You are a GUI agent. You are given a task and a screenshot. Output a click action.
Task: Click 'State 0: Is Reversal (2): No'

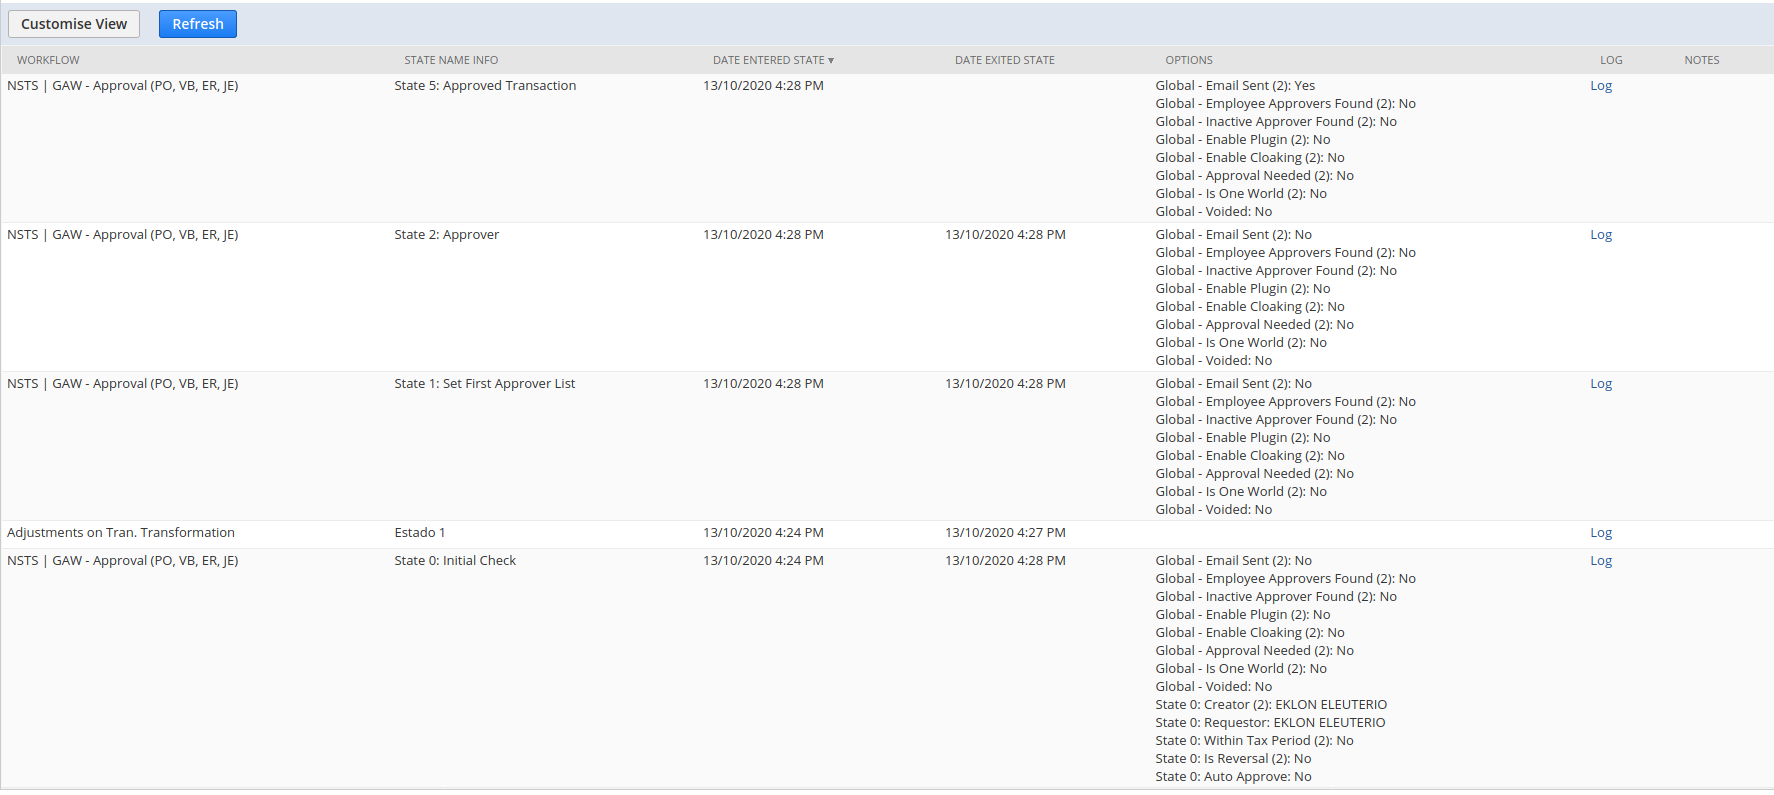point(1233,759)
